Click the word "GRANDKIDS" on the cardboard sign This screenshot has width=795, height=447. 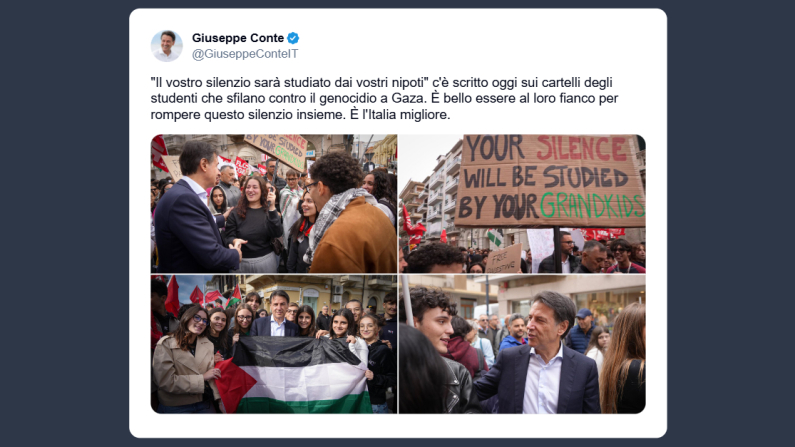pyautogui.click(x=592, y=206)
